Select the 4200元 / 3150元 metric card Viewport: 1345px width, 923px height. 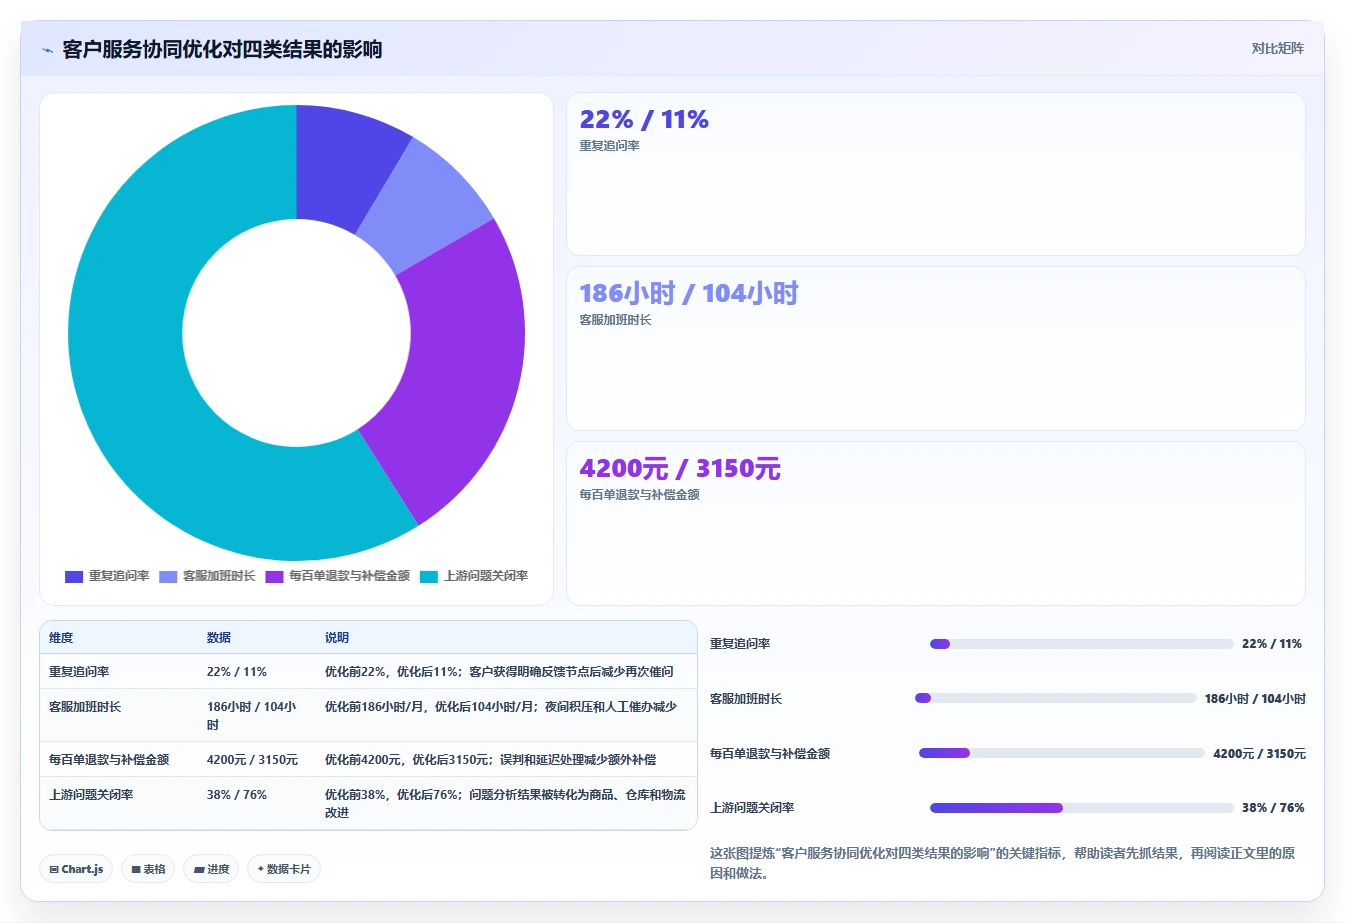(x=936, y=523)
